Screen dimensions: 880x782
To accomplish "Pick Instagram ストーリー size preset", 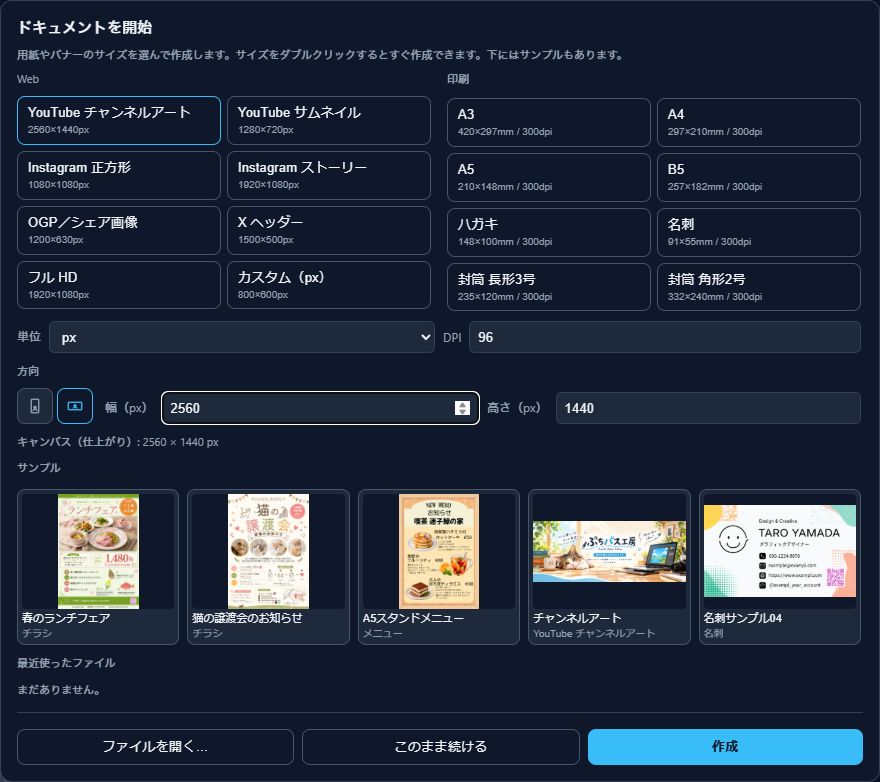I will tap(329, 176).
